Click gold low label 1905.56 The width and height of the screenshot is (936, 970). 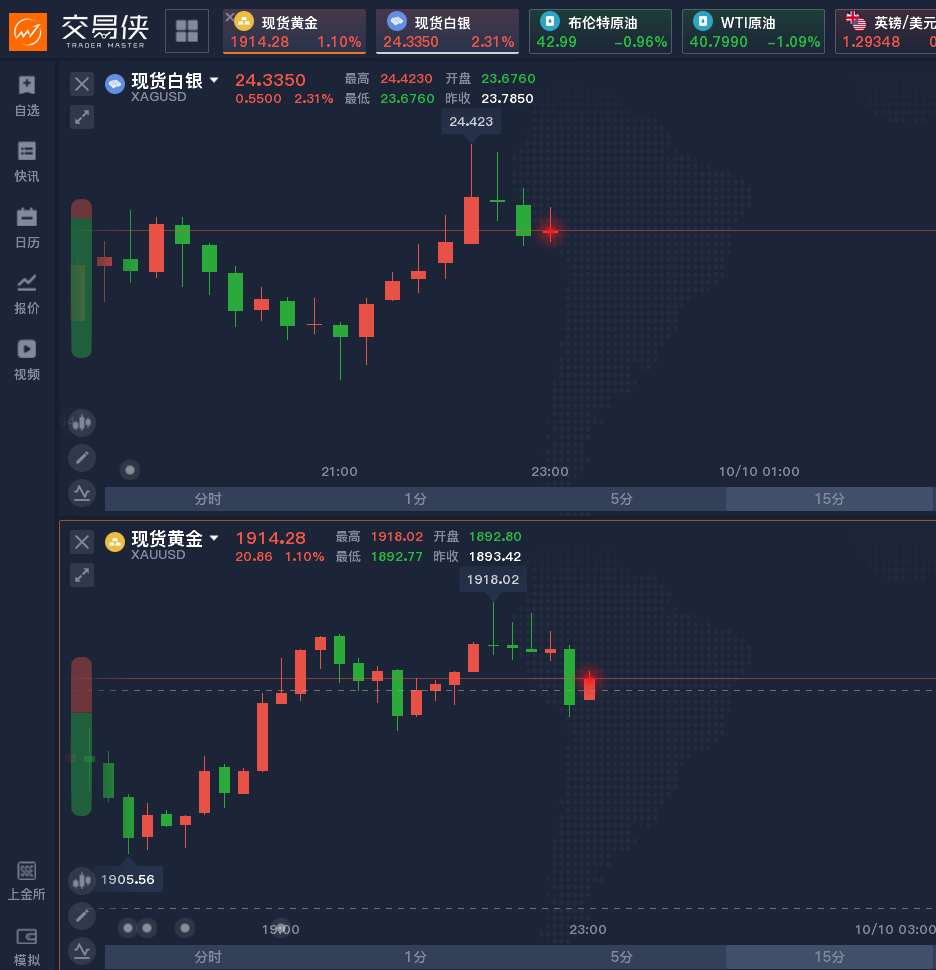(128, 879)
